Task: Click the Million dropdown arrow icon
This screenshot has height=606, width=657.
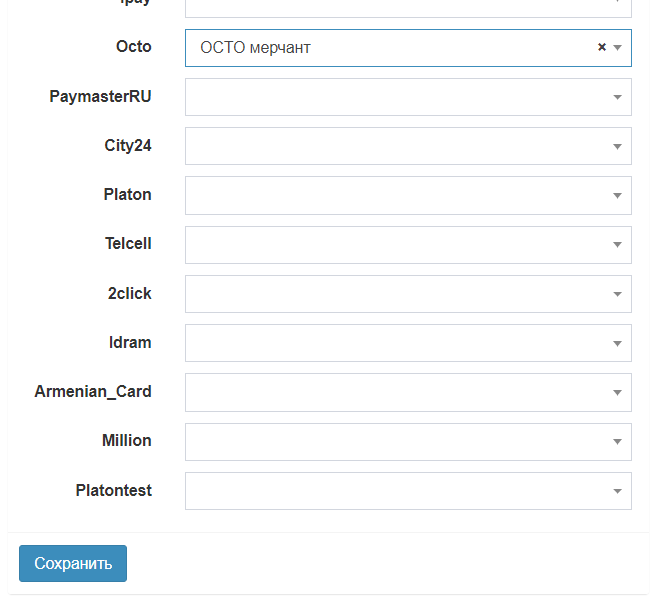Action: point(618,441)
